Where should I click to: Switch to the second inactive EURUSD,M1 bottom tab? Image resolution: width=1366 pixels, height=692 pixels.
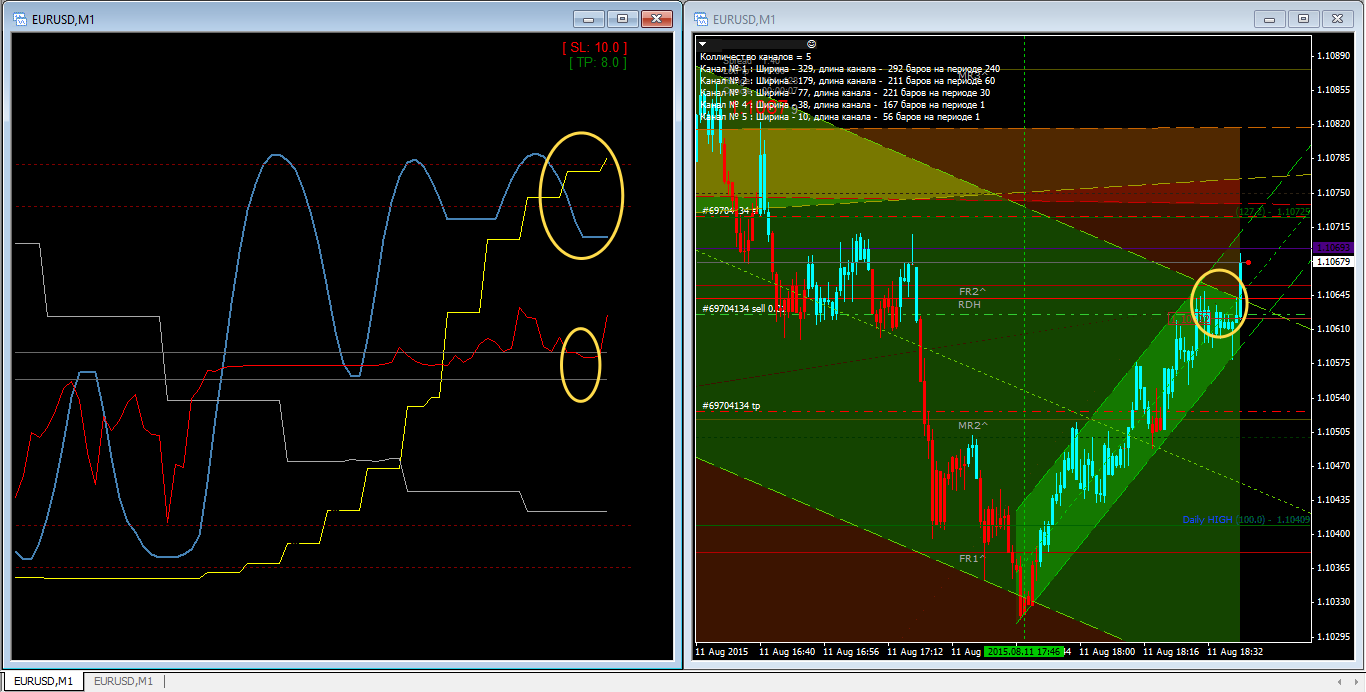[124, 681]
